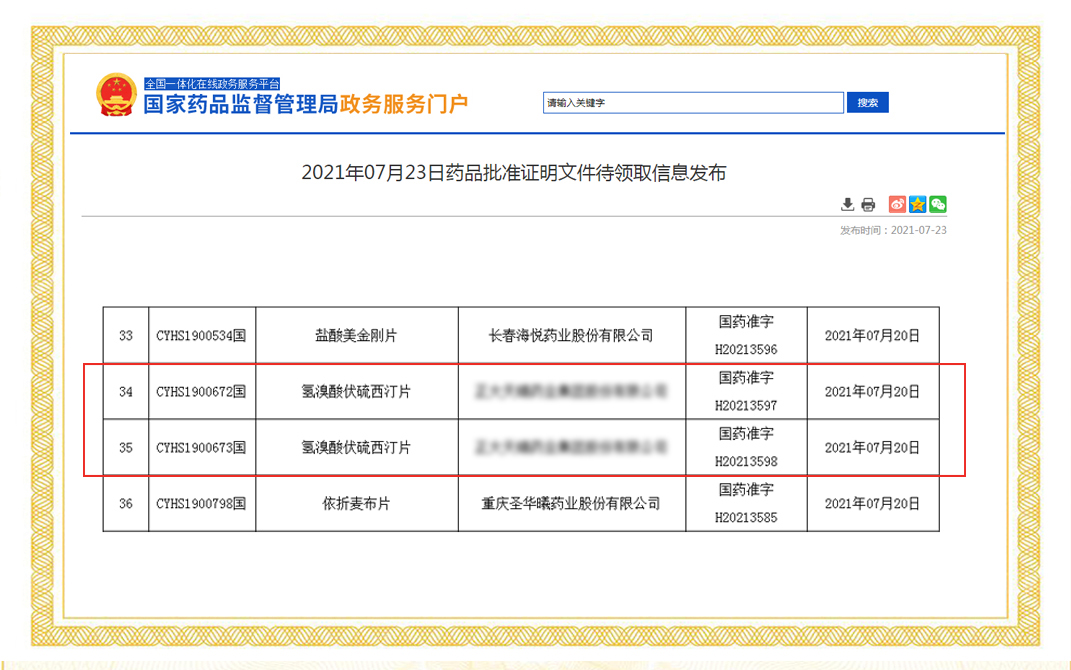Image resolution: width=1071 pixels, height=670 pixels.
Task: Share the page to Sina Weibo
Action: [x=897, y=205]
